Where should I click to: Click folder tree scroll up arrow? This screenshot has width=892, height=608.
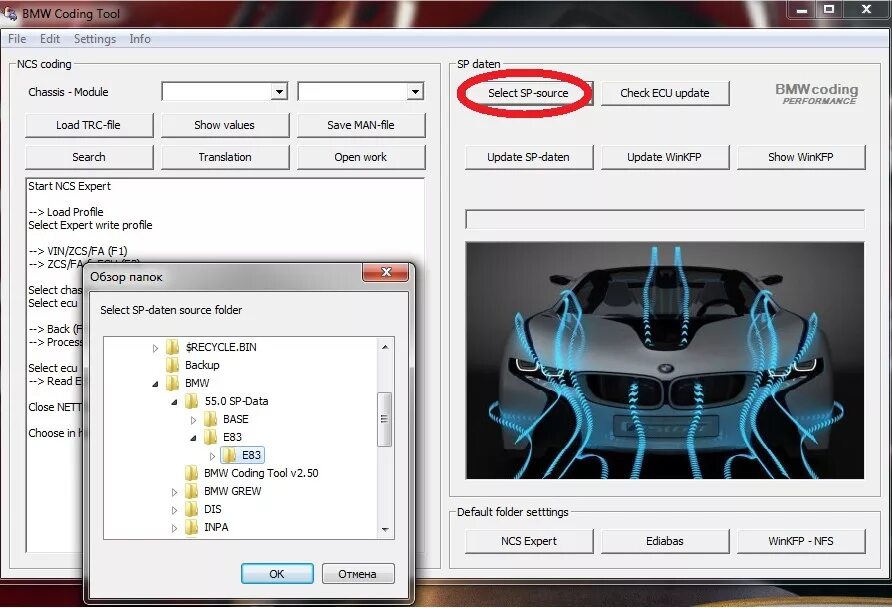385,346
